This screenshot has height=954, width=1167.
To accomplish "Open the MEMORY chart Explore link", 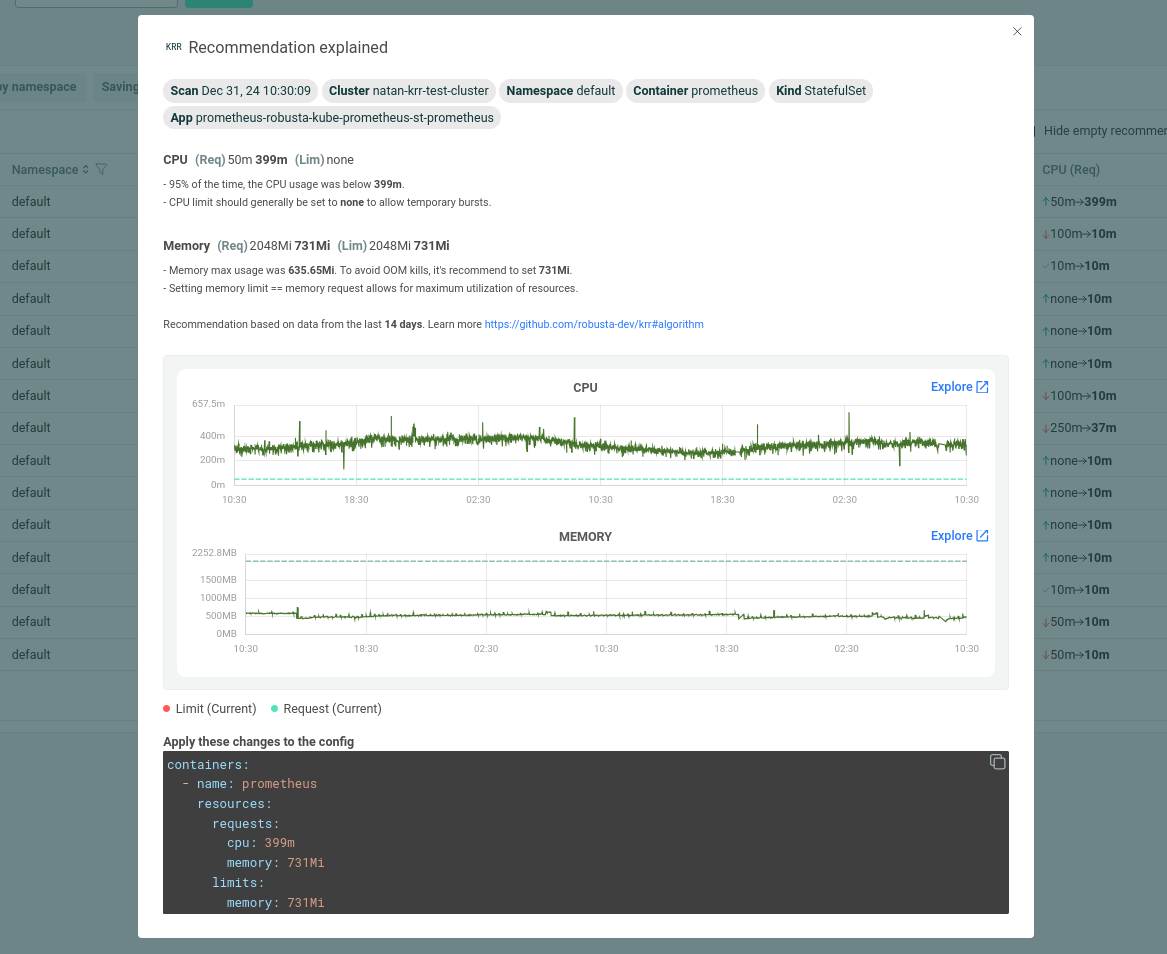I will pyautogui.click(x=959, y=536).
